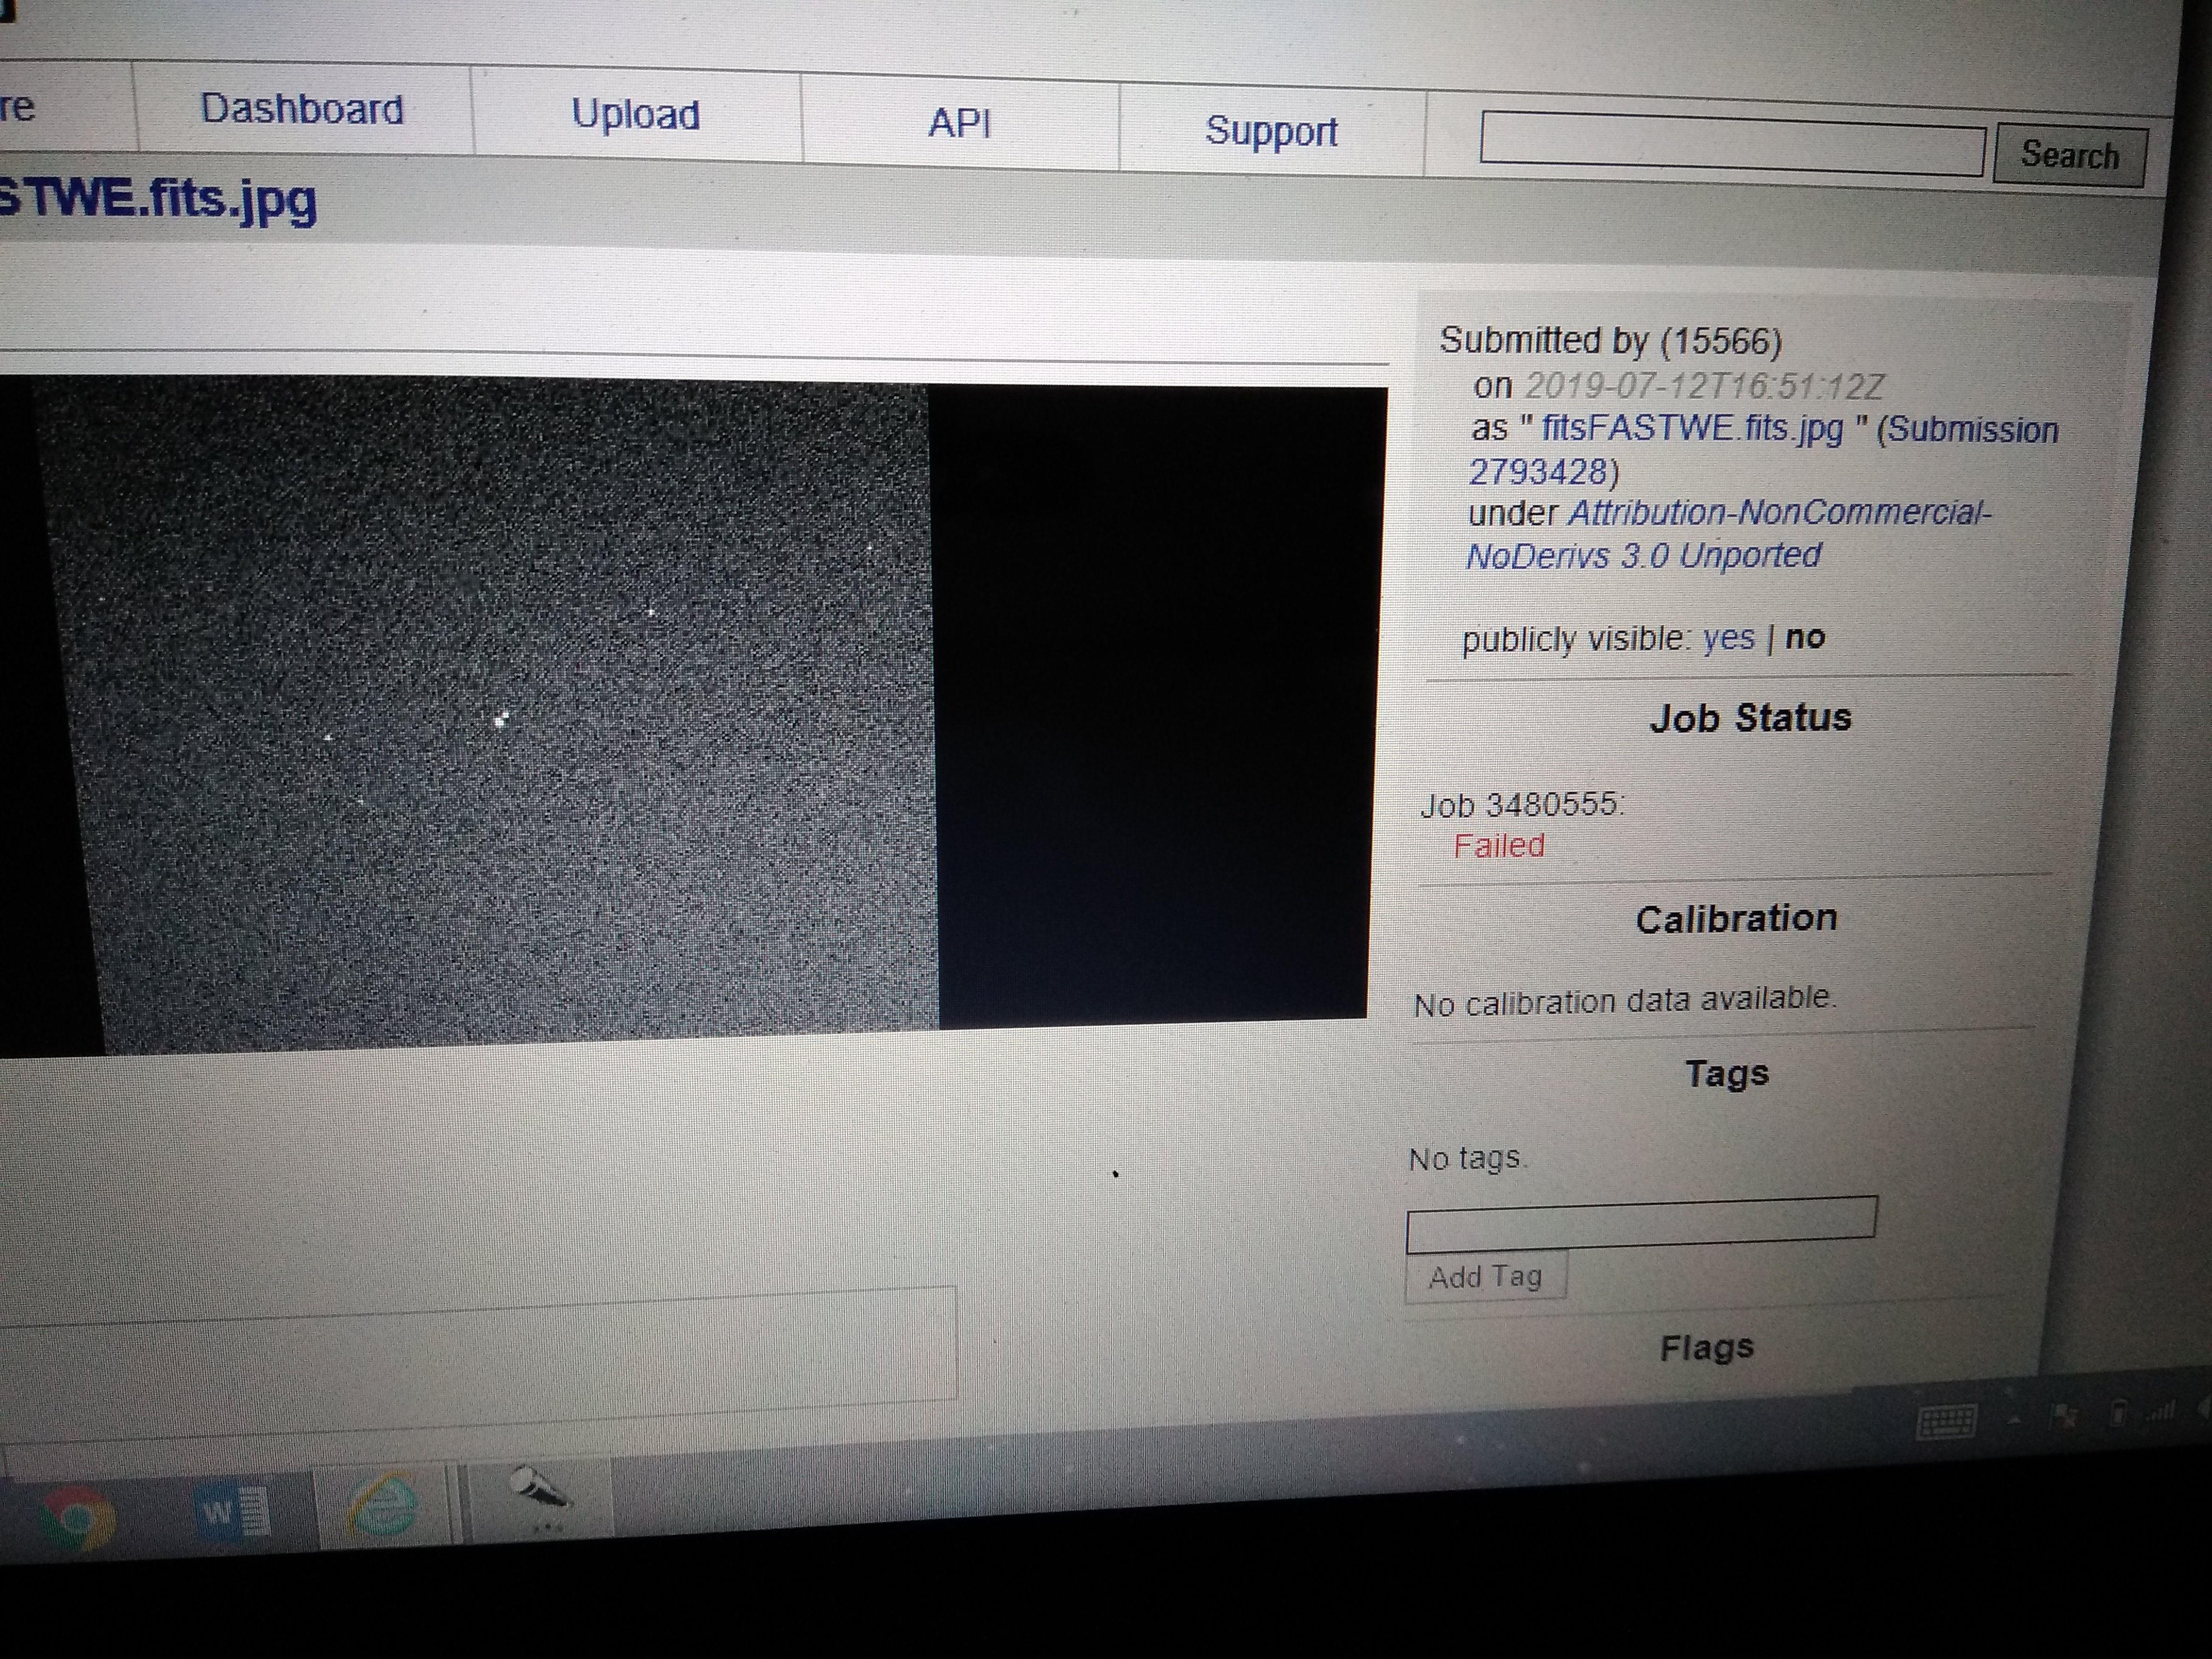Viewport: 2212px width, 1659px height.
Task: Go to the Upload page
Action: point(635,115)
